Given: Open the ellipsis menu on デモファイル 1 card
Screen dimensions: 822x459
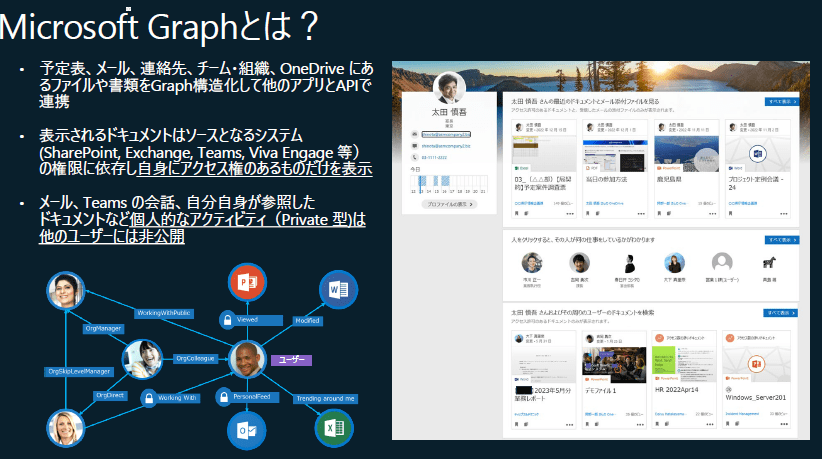Looking at the screenshot, I should tap(640, 424).
